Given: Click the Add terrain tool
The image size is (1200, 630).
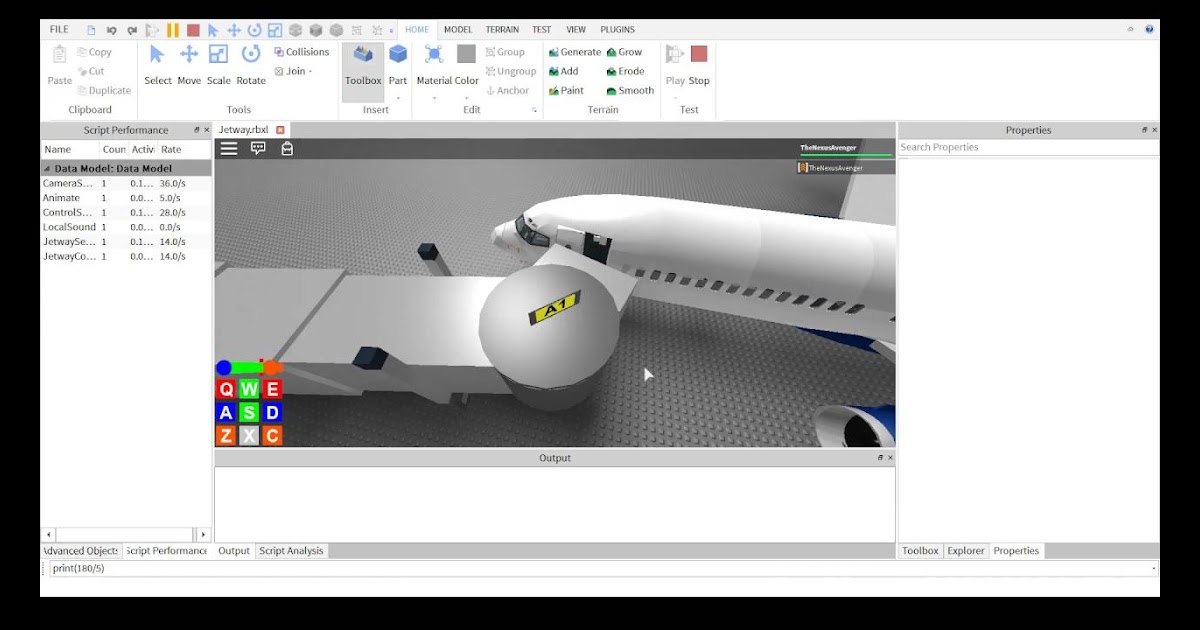Looking at the screenshot, I should 563,71.
